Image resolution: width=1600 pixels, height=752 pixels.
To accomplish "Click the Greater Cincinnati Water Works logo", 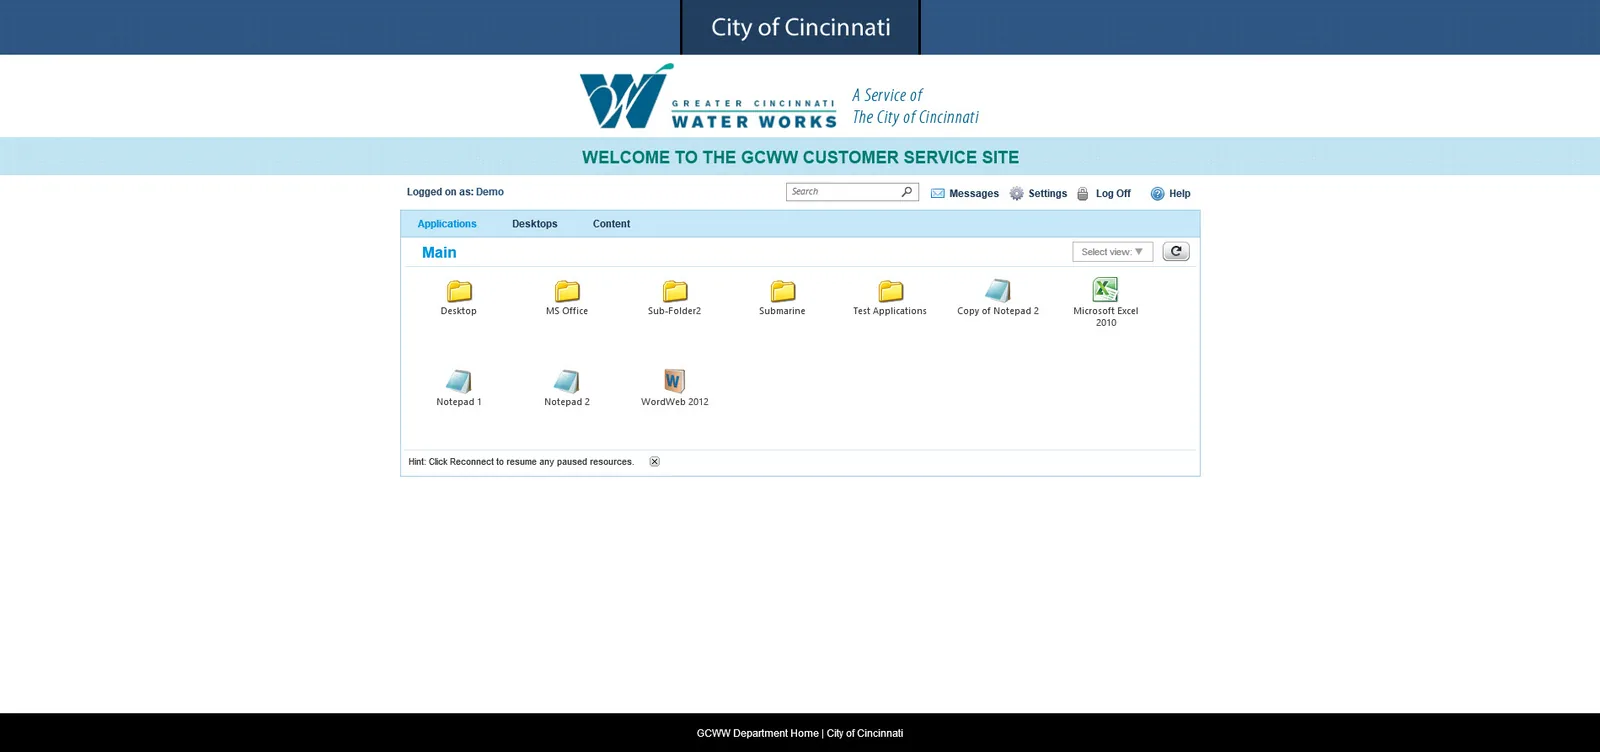I will coord(708,97).
